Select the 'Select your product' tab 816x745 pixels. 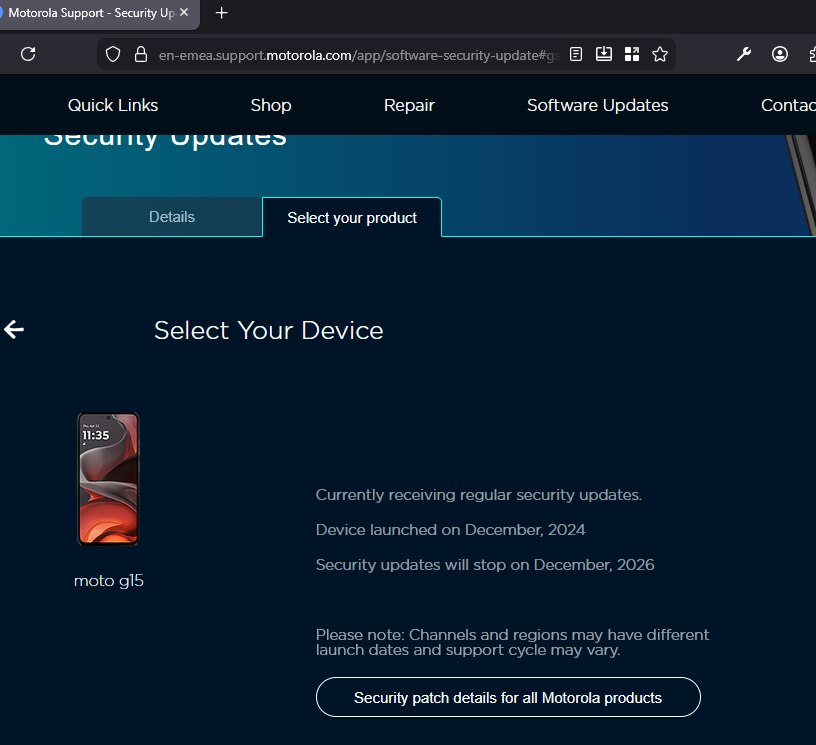352,218
